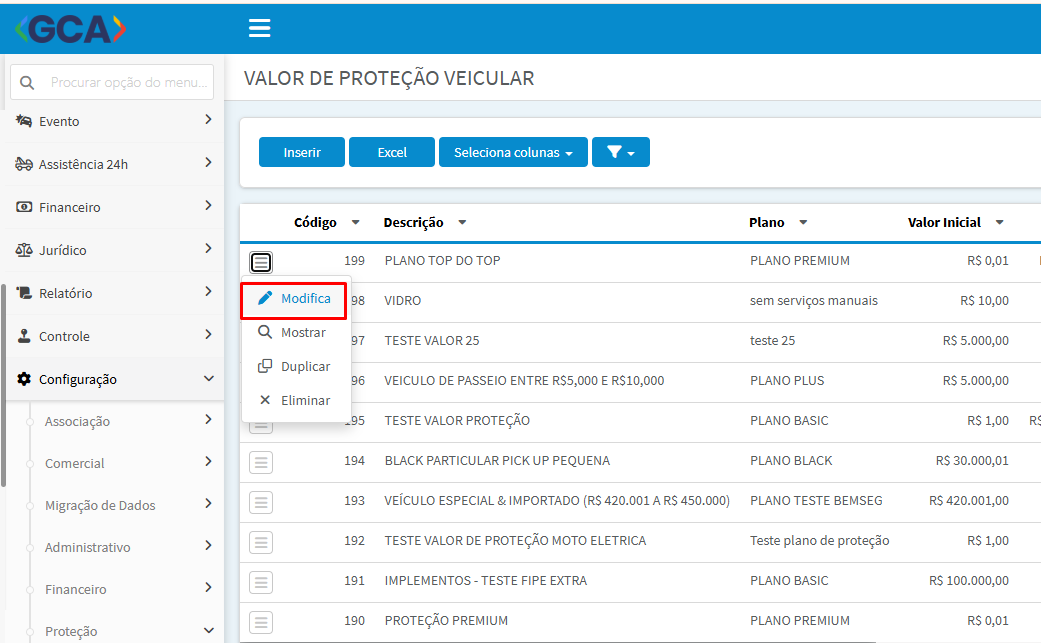Select the PROTEÇÃO PREMIUM description cell

click(x=446, y=620)
